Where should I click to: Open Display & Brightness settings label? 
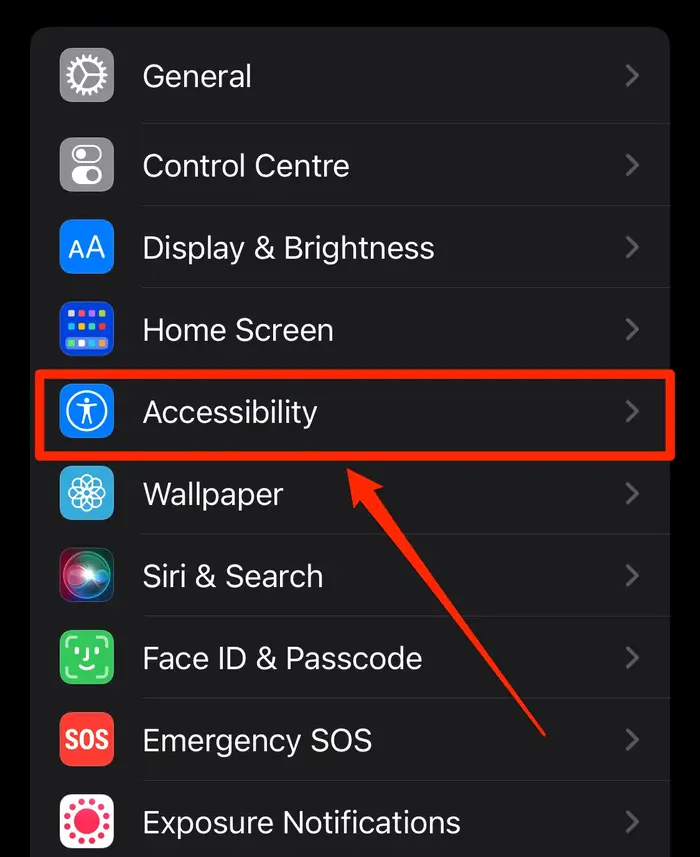point(289,249)
